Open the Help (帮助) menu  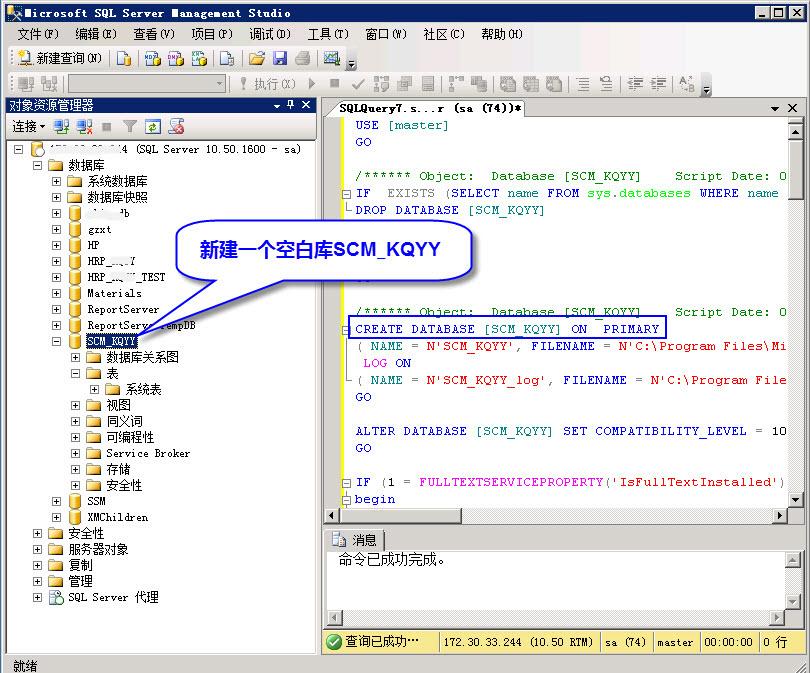(x=502, y=34)
